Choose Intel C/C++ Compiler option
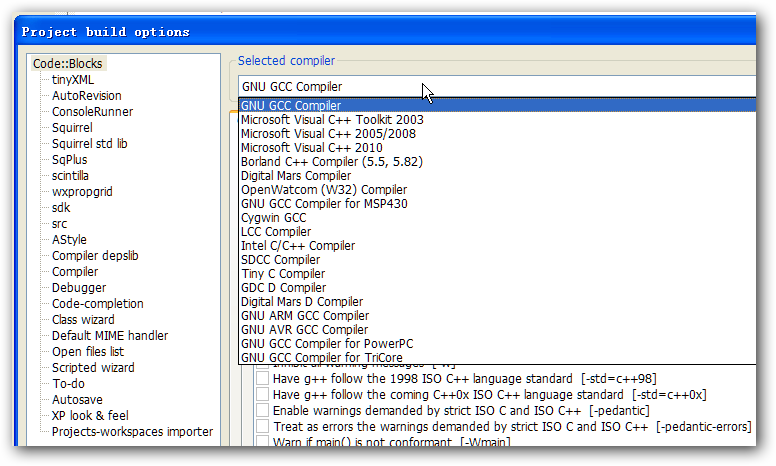This screenshot has width=776, height=466. point(497,246)
